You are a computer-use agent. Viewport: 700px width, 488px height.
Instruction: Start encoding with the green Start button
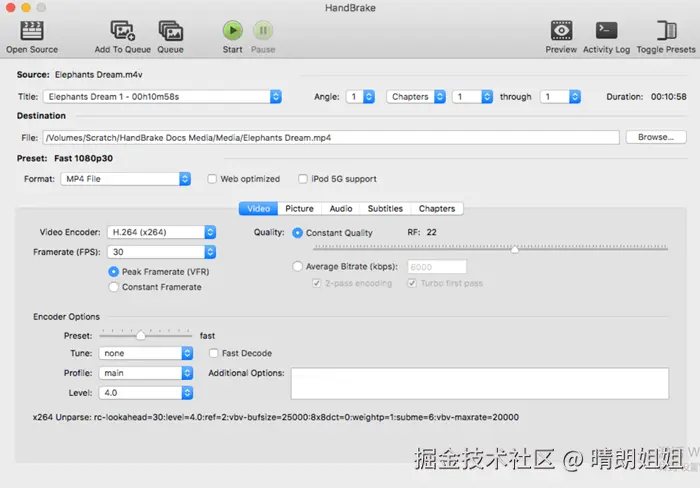pyautogui.click(x=233, y=30)
